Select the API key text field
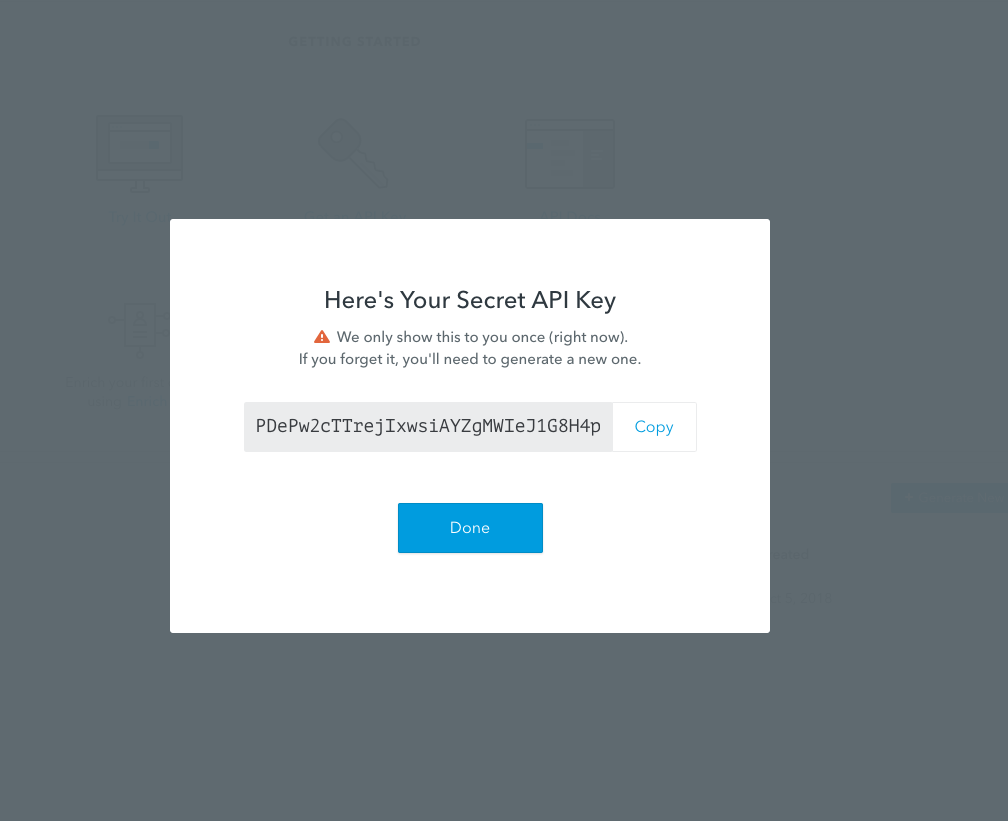The height and width of the screenshot is (821, 1008). tap(428, 427)
